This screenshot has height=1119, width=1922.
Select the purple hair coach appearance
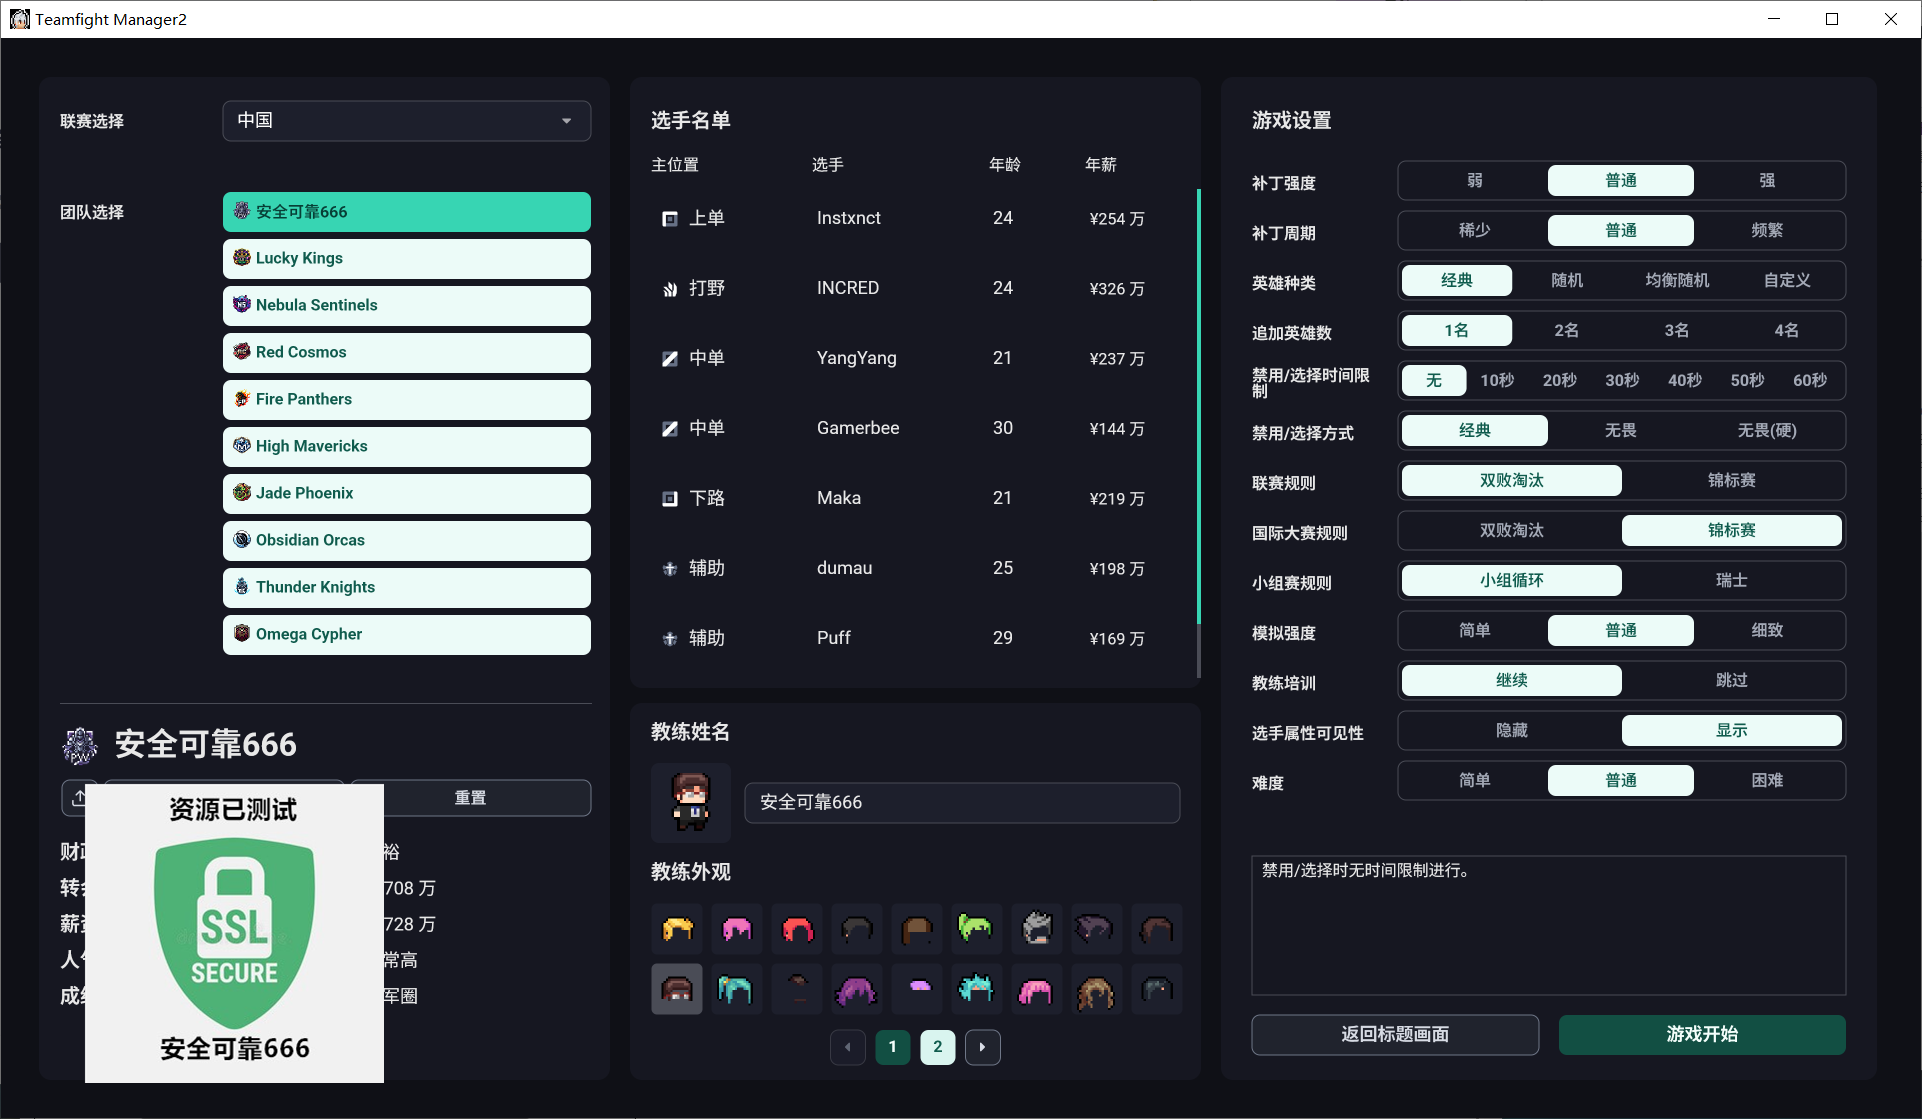(x=857, y=989)
